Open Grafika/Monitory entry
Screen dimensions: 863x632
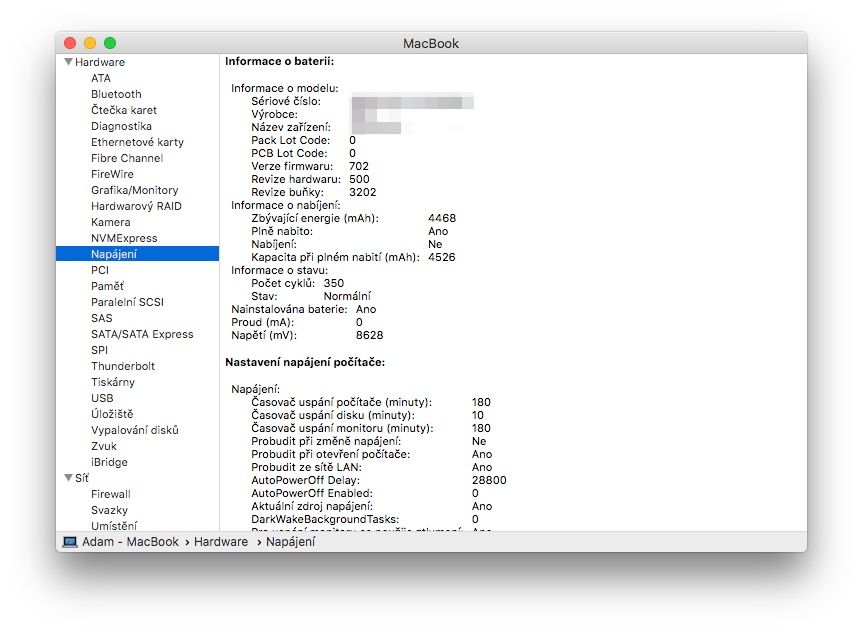(x=134, y=190)
